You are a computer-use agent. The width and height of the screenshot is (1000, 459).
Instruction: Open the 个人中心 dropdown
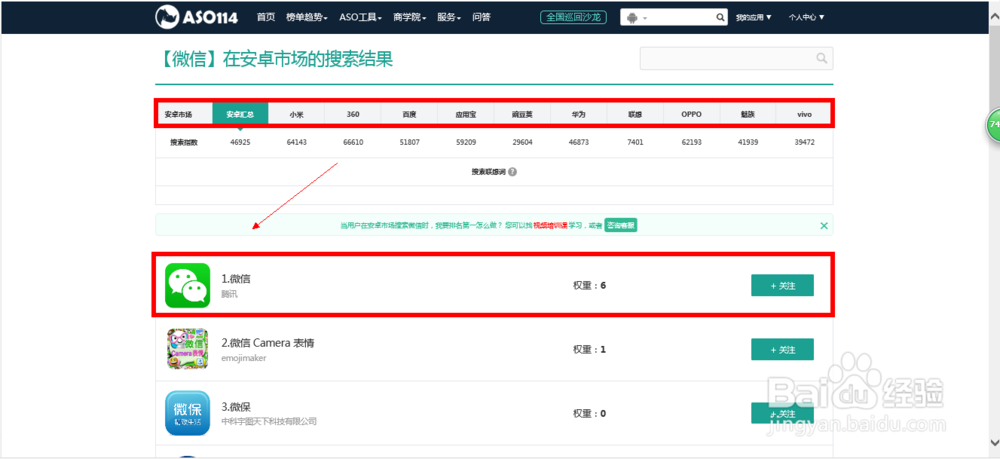click(806, 17)
